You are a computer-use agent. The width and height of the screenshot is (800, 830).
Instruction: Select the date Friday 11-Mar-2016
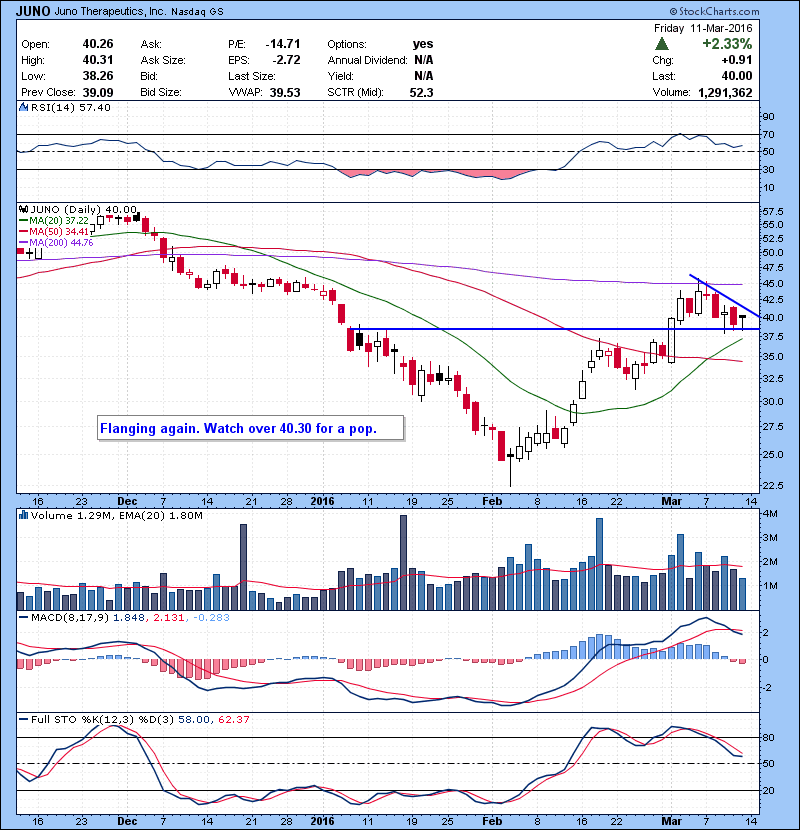(x=703, y=28)
